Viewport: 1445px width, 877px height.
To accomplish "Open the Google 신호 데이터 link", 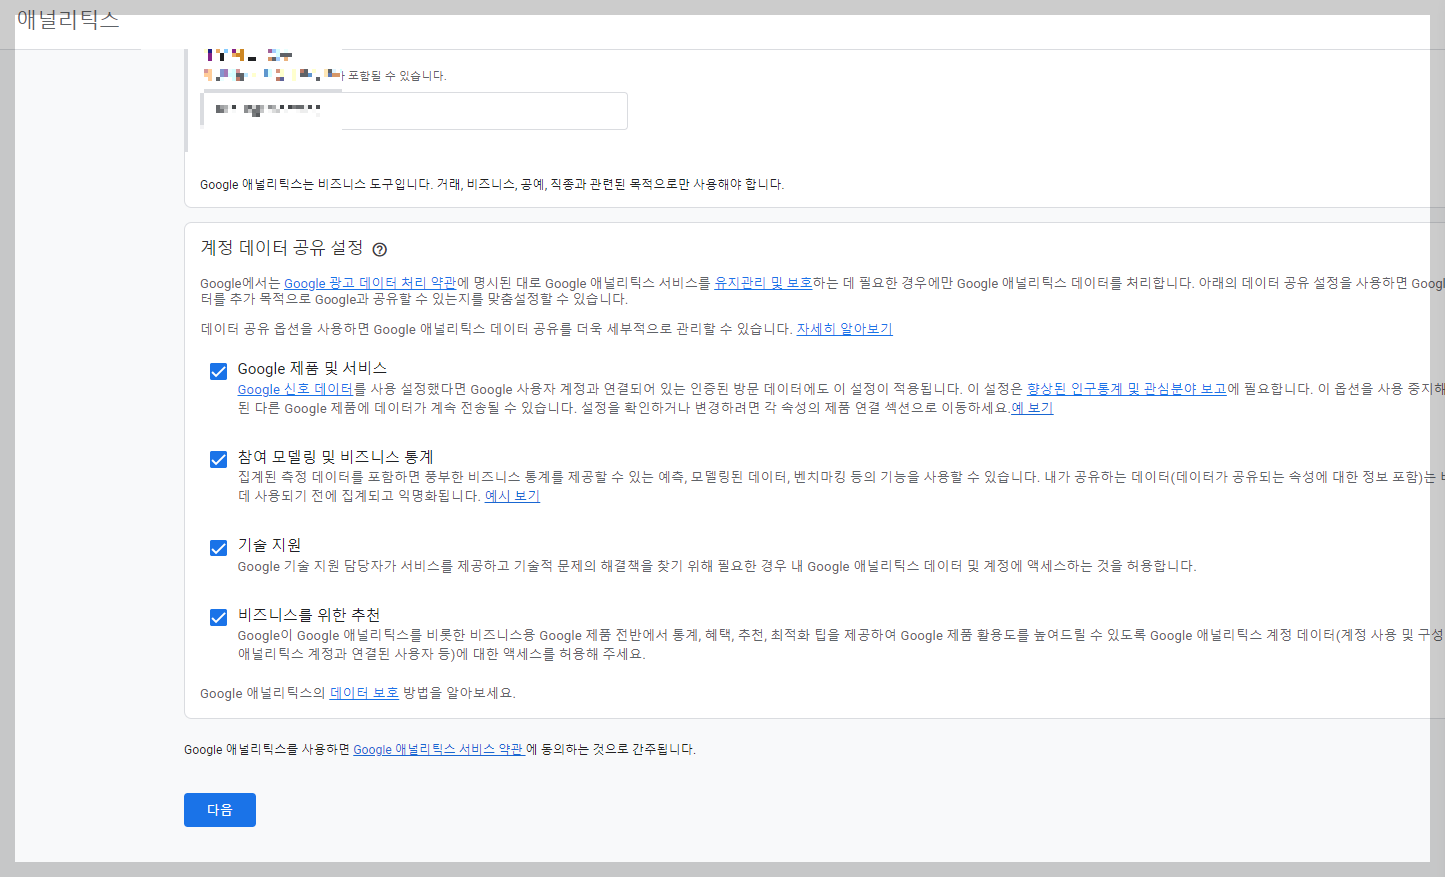I will tap(296, 389).
